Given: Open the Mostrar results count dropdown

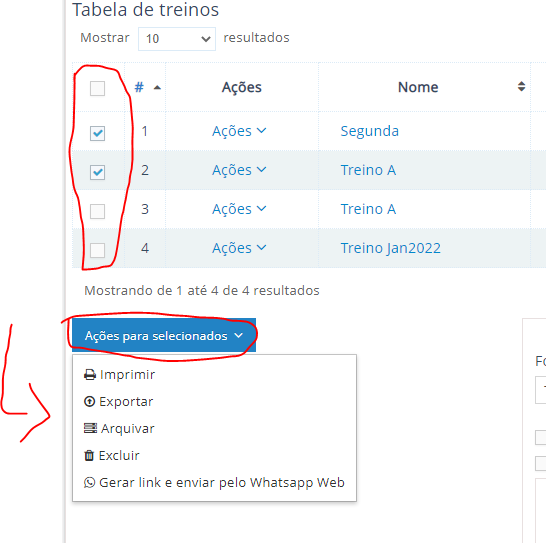Looking at the screenshot, I should click(177, 39).
